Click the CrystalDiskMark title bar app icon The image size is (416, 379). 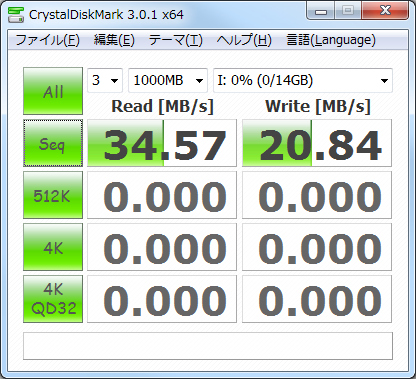tap(16, 14)
